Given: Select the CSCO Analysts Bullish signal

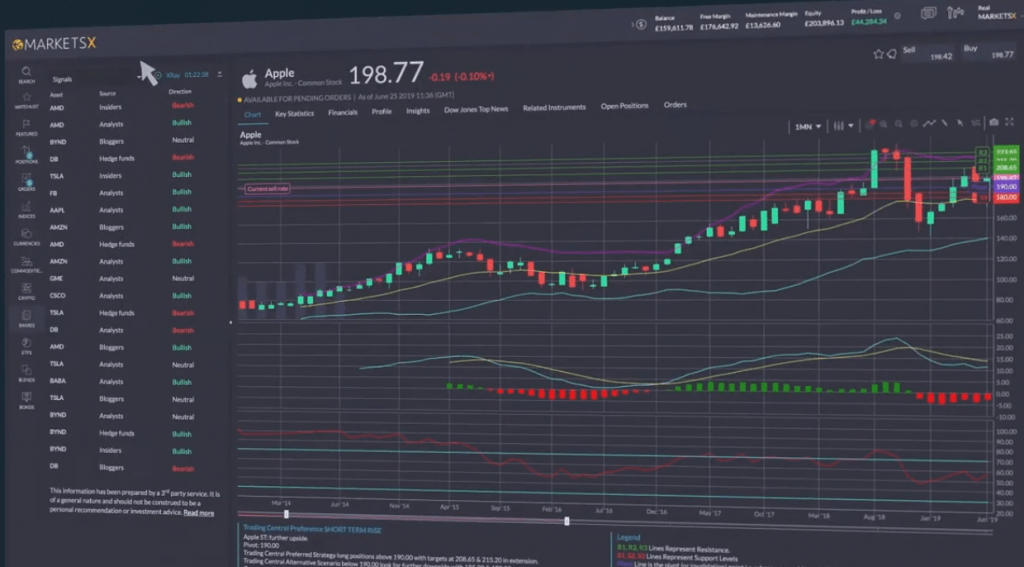Looking at the screenshot, I should pyautogui.click(x=121, y=296).
